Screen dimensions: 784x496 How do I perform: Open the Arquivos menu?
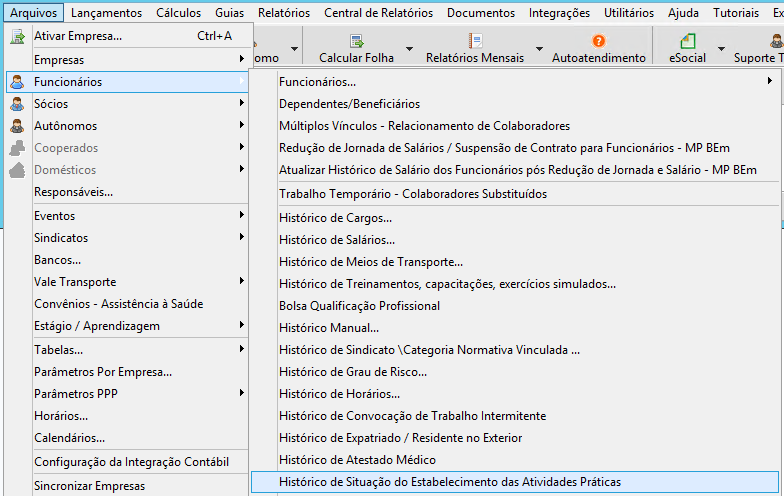(34, 12)
